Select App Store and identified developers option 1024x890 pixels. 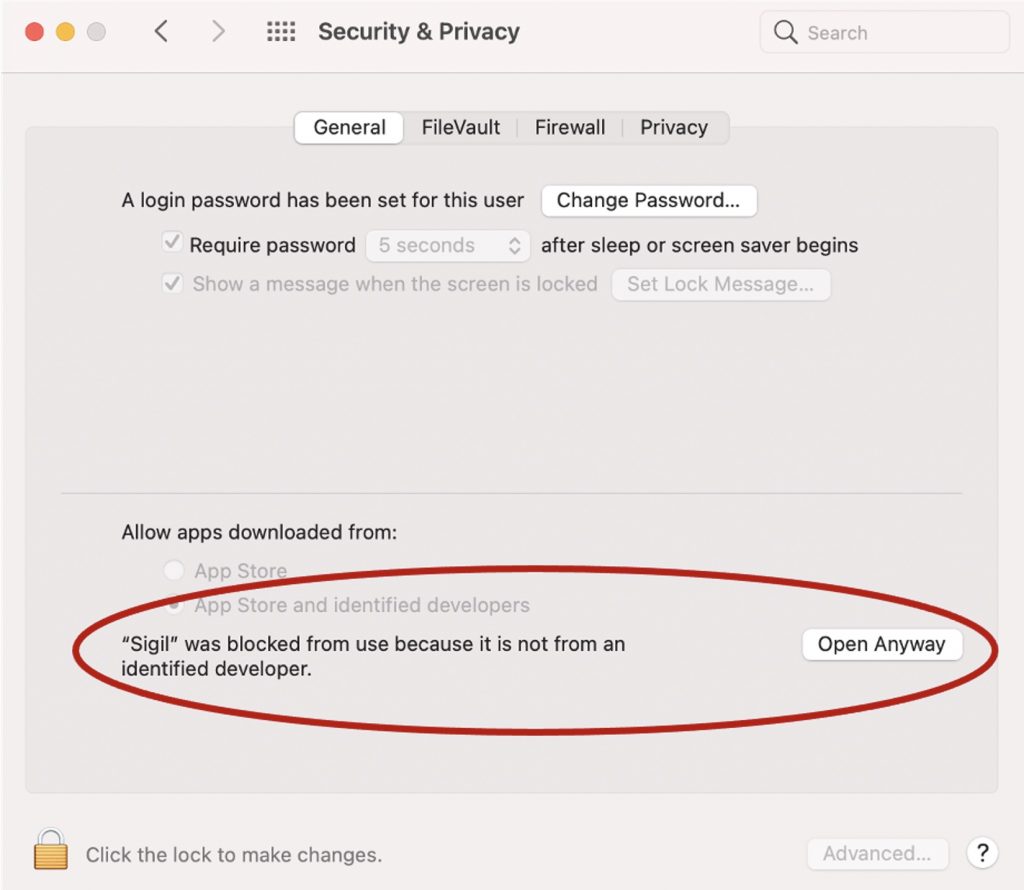(175, 605)
